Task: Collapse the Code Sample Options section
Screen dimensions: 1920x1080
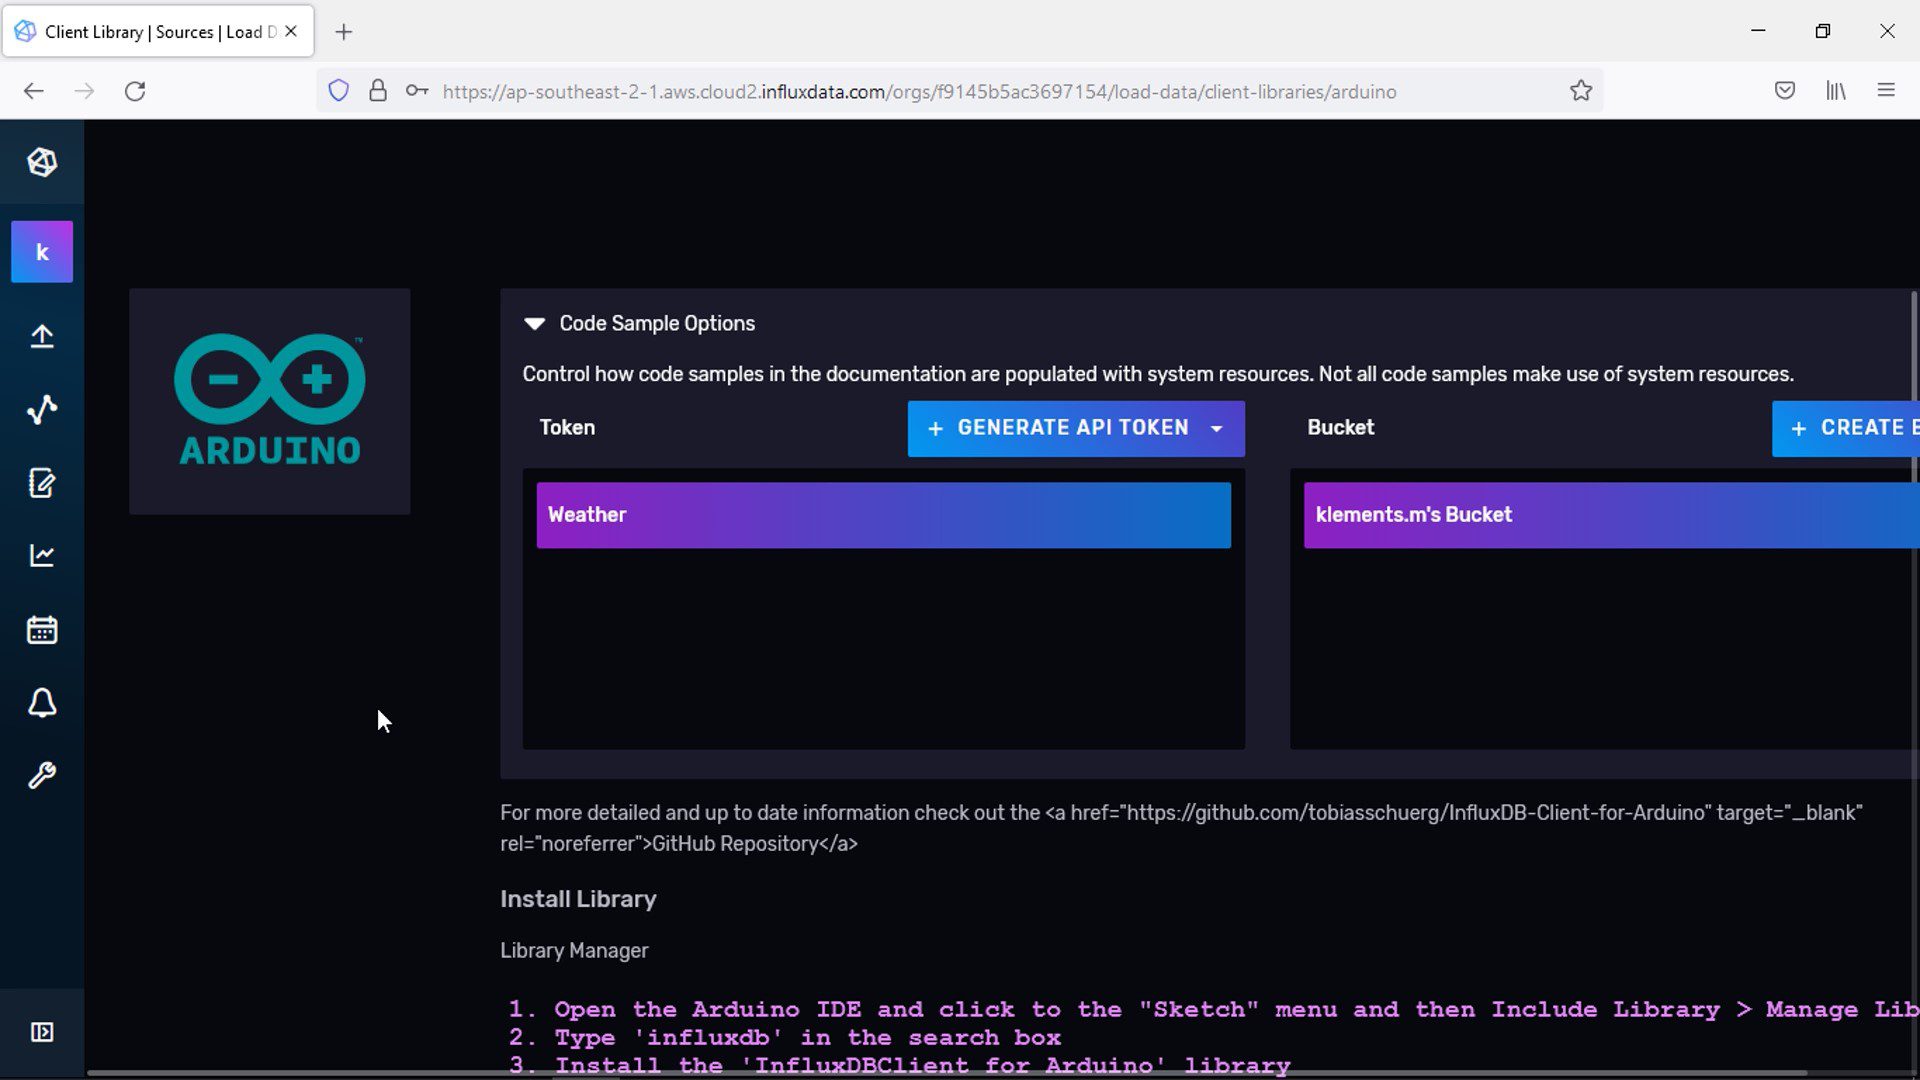Action: coord(535,323)
